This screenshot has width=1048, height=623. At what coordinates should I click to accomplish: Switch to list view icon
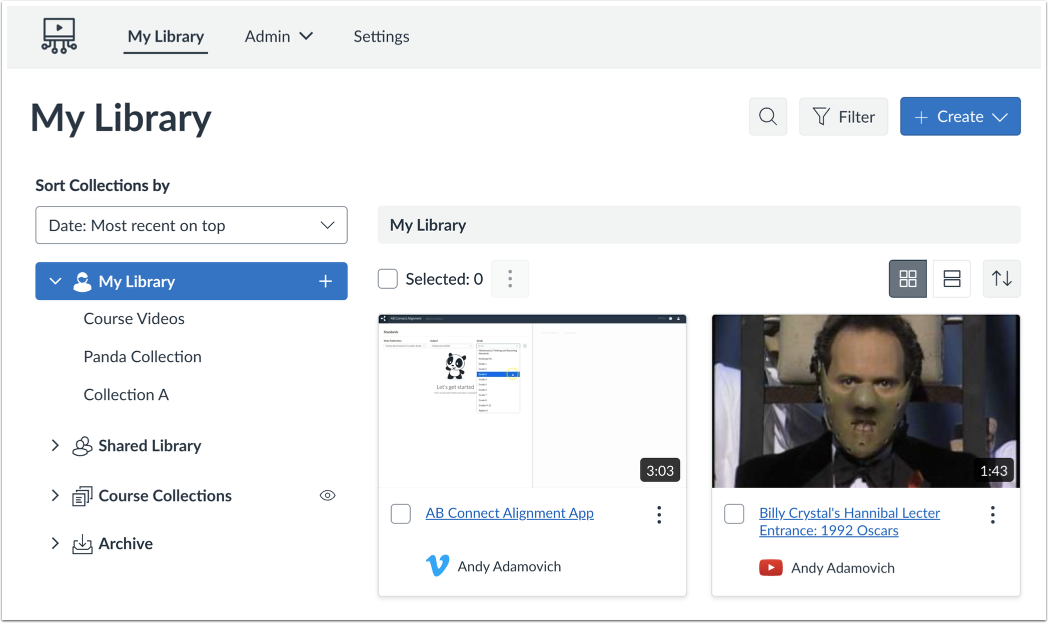(951, 278)
